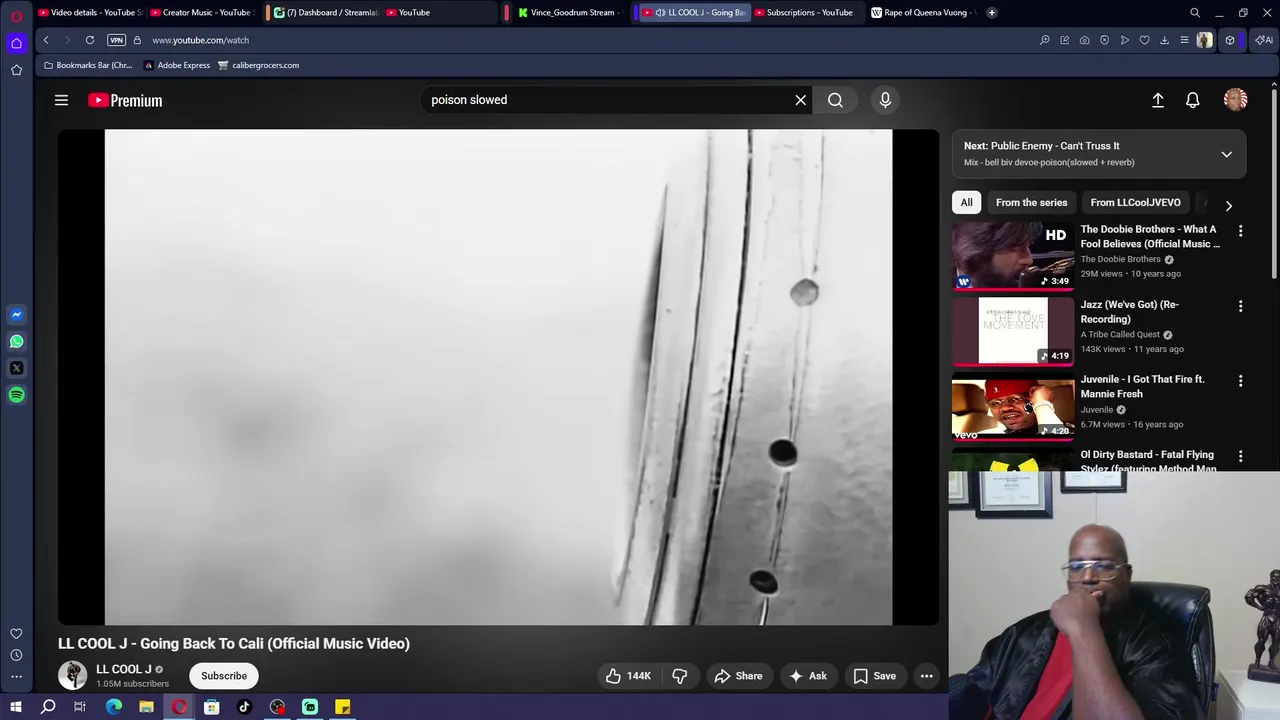
Task: Toggle the Opera VPN badge
Action: [116, 40]
